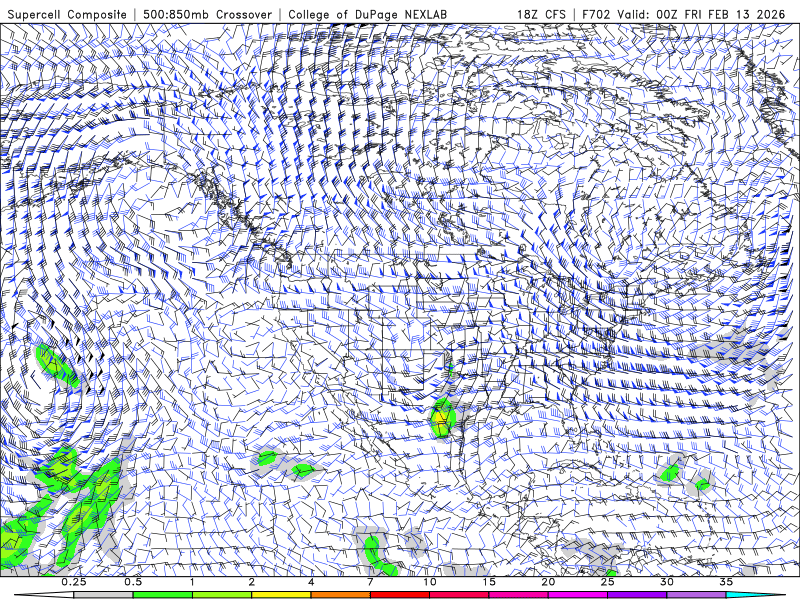Image resolution: width=800 pixels, height=600 pixels.
Task: Click the "7" colorbar label
Action: coord(370,582)
